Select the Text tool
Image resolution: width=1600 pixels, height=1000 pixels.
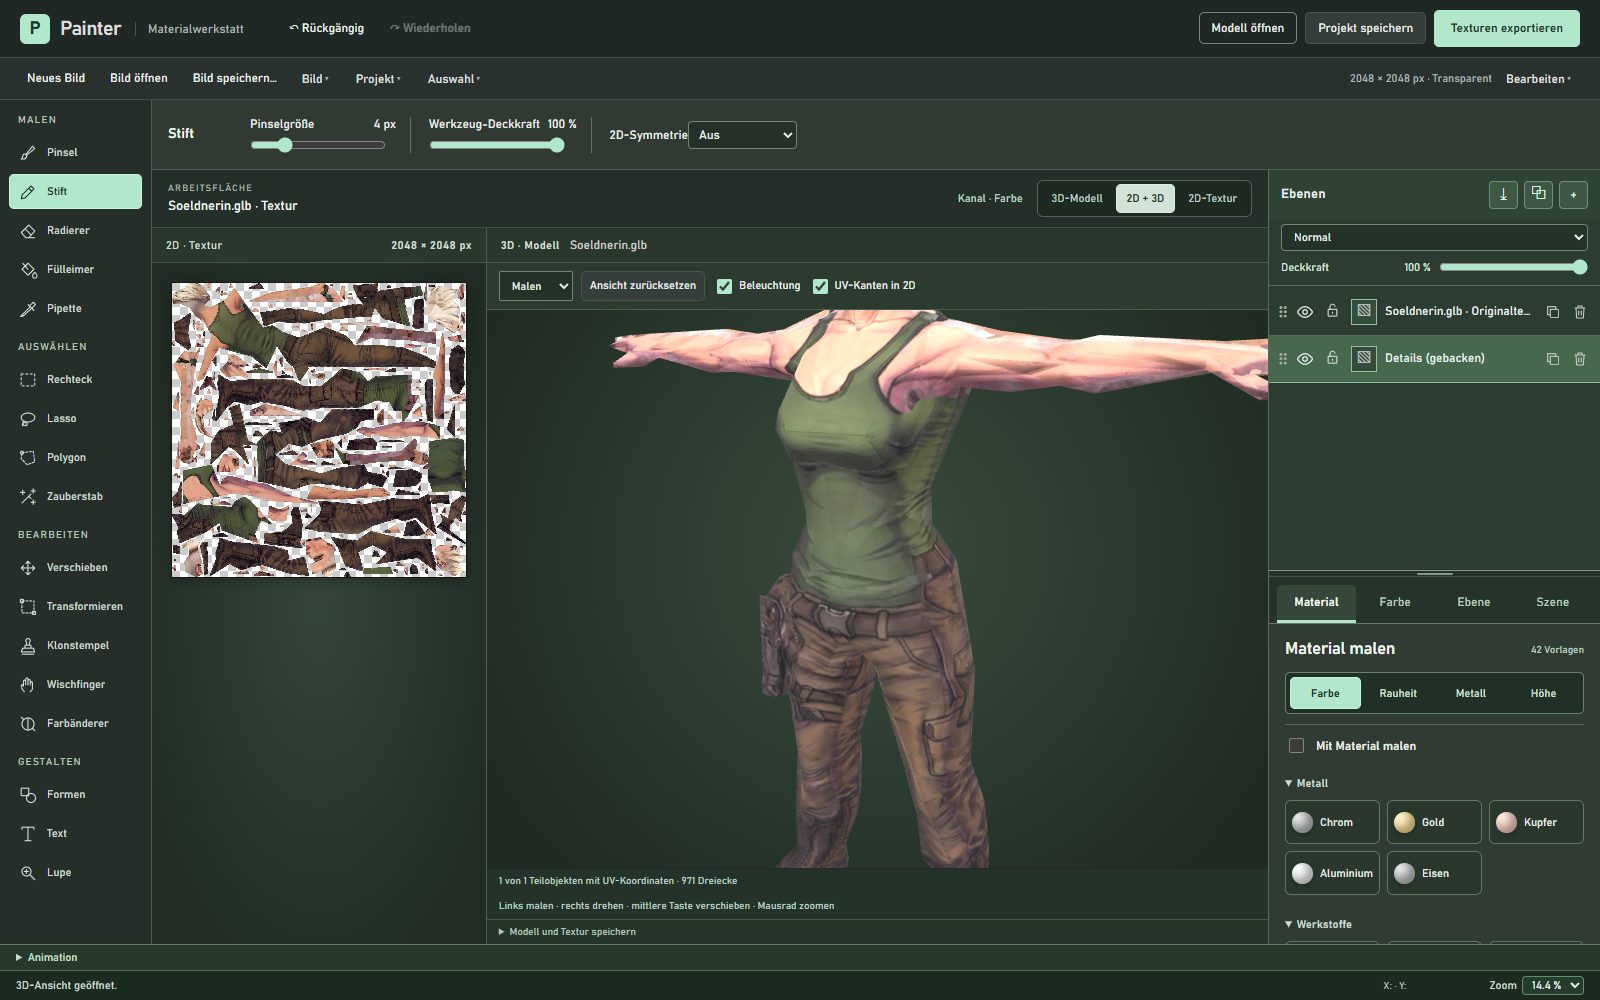point(75,833)
